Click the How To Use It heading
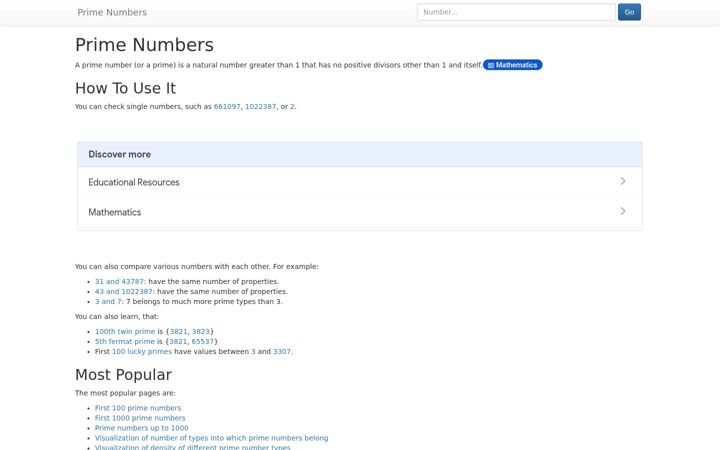The height and width of the screenshot is (450, 720). point(125,88)
